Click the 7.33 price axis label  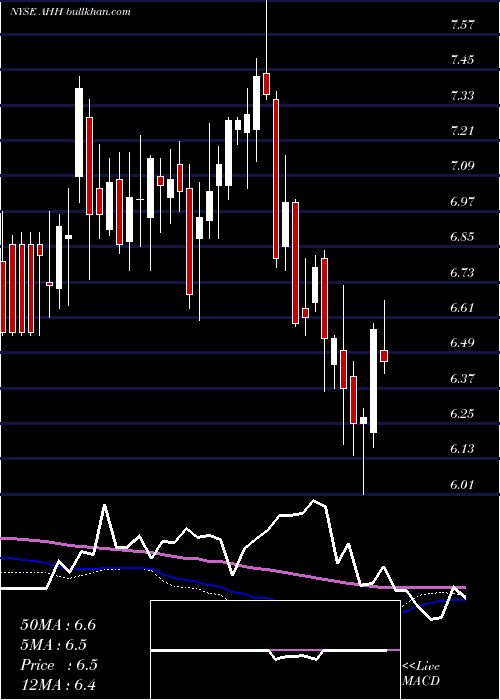coord(462,96)
